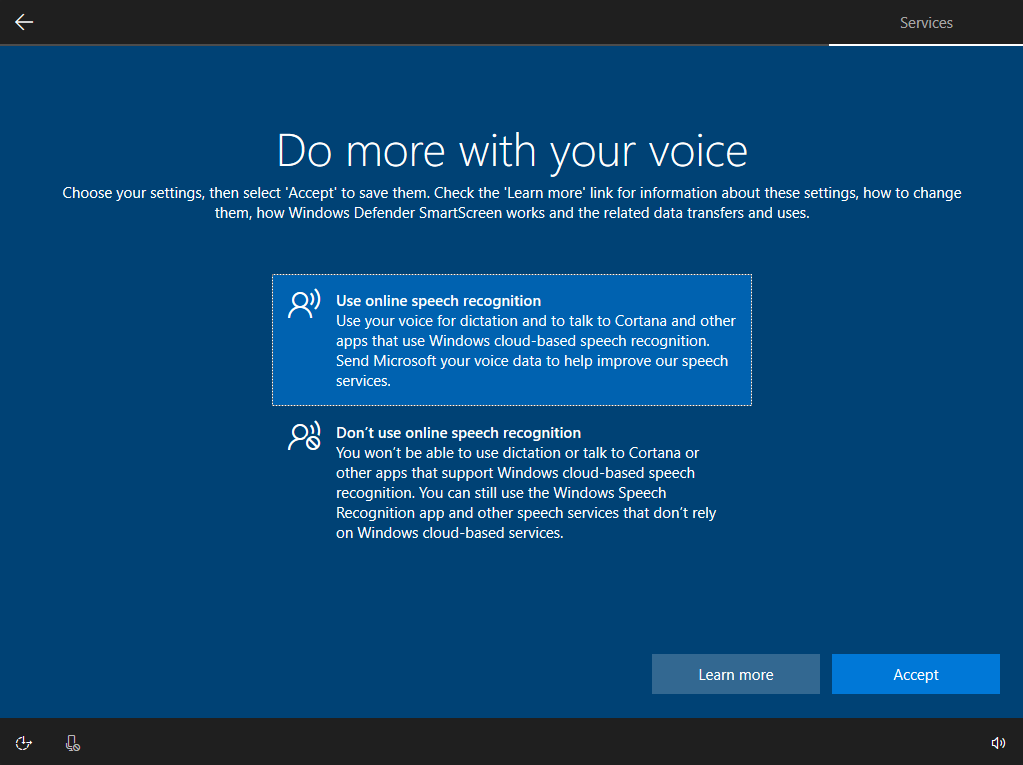Choose Don't use online speech recognition
This screenshot has height=765, width=1023.
[512, 482]
